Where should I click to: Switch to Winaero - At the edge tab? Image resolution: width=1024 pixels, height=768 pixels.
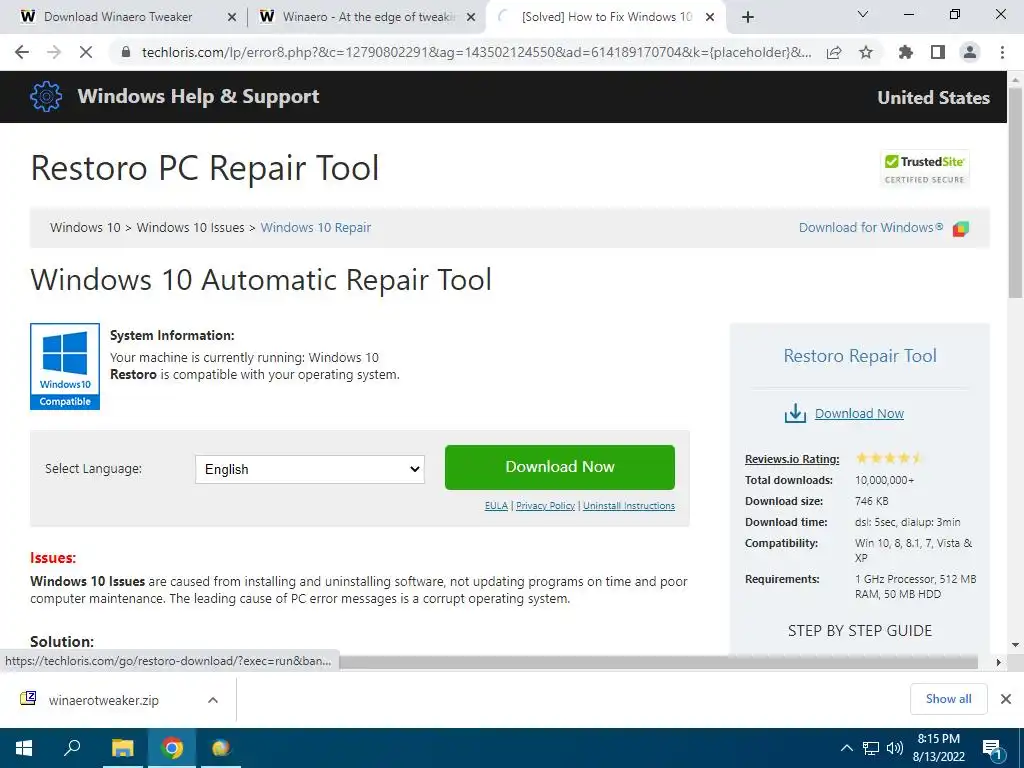pos(368,17)
